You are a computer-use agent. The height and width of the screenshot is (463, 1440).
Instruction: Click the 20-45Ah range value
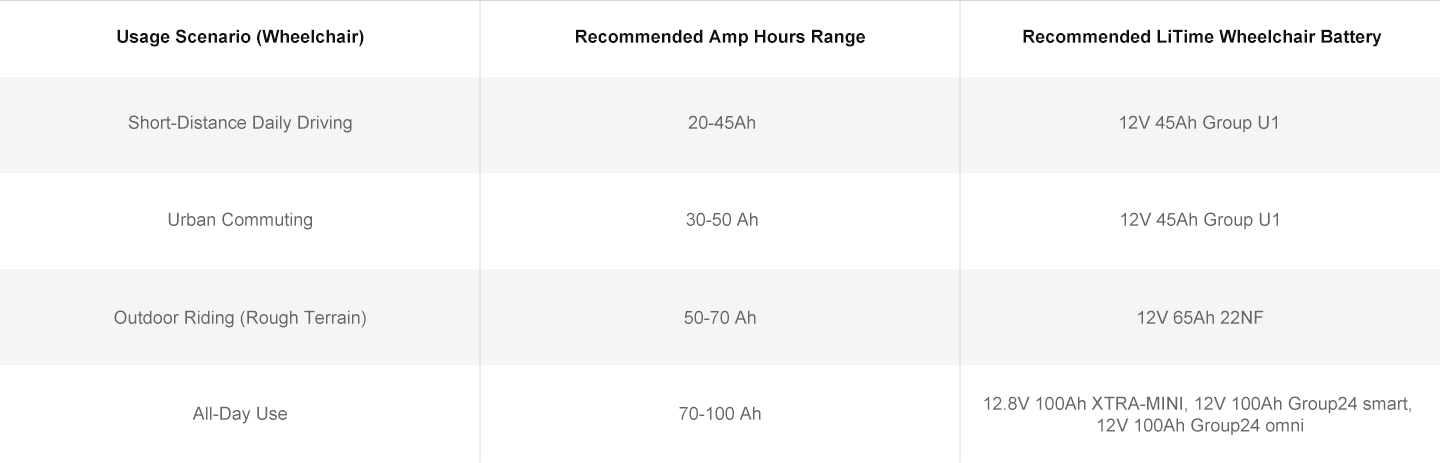pos(720,123)
